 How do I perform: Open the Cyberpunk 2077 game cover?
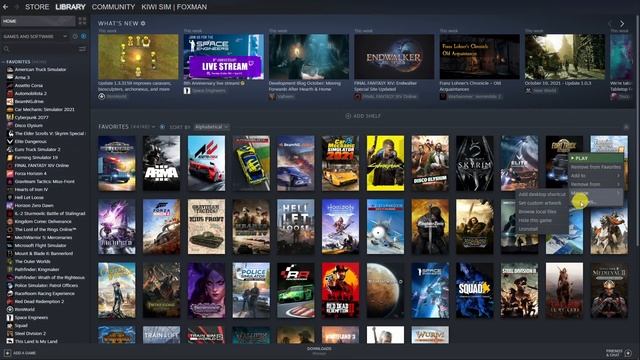[385, 163]
